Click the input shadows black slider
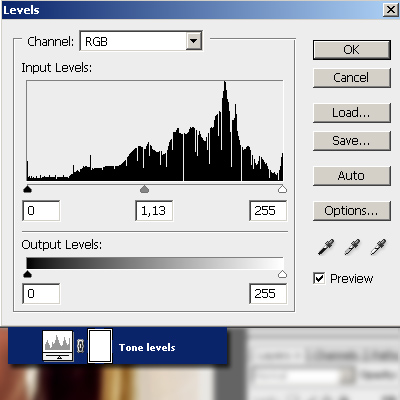The height and width of the screenshot is (400, 400). (27, 190)
